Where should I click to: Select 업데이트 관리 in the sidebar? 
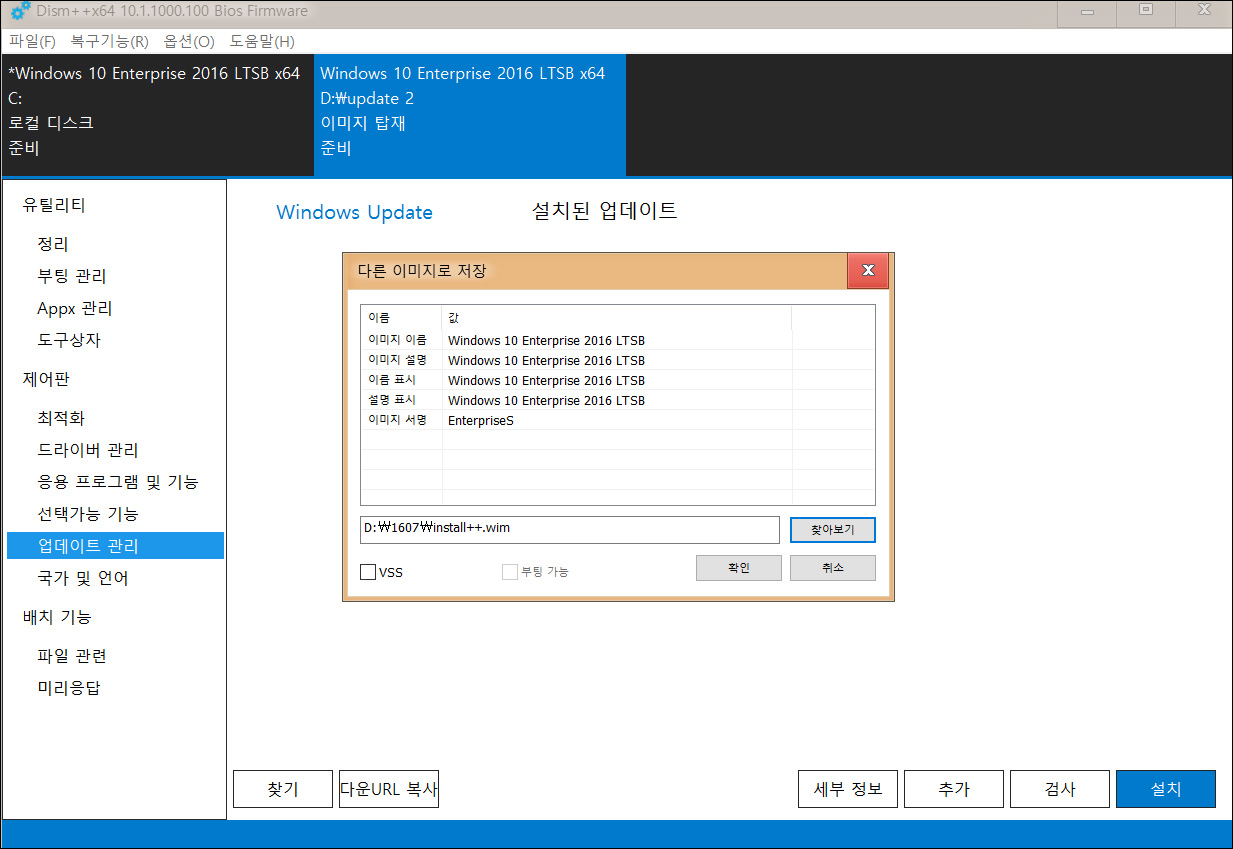[115, 546]
